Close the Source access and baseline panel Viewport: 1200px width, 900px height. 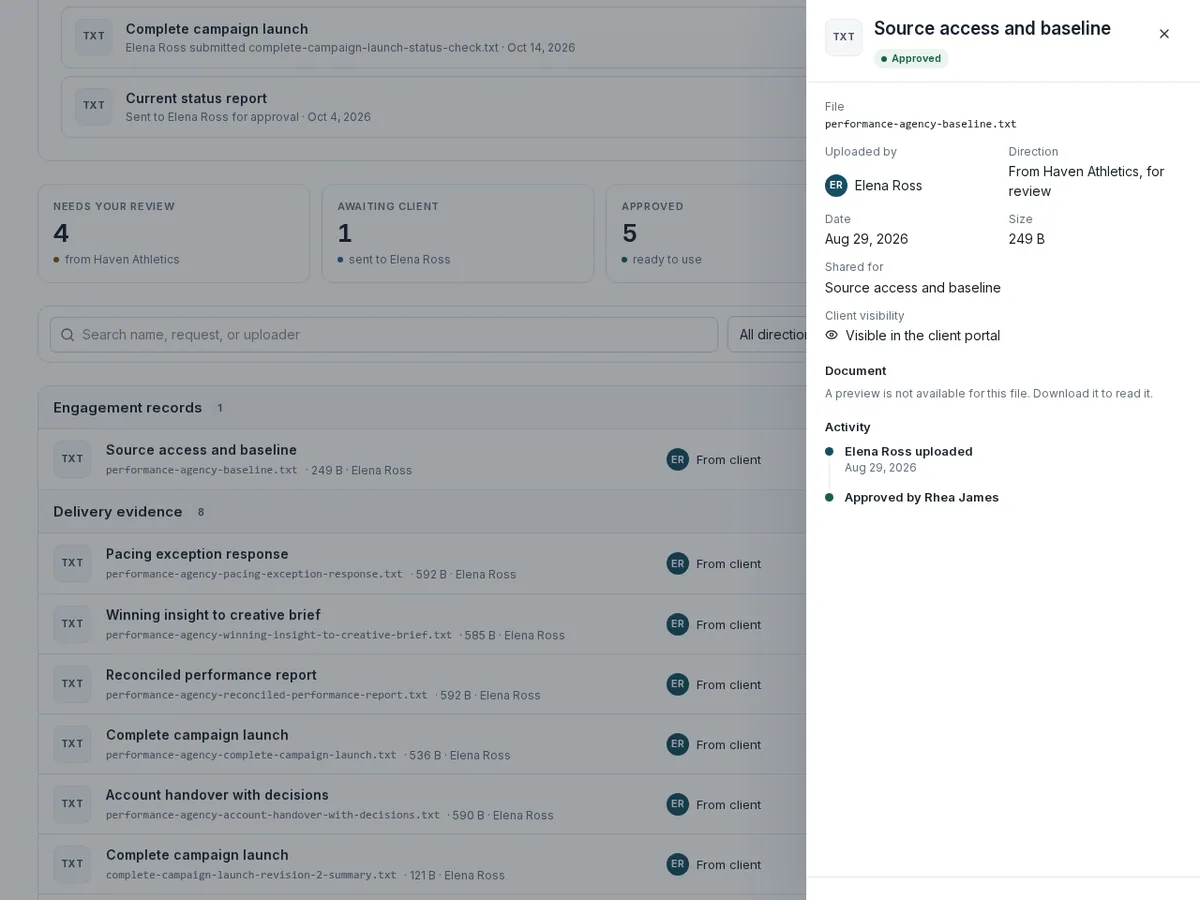pos(1164,34)
